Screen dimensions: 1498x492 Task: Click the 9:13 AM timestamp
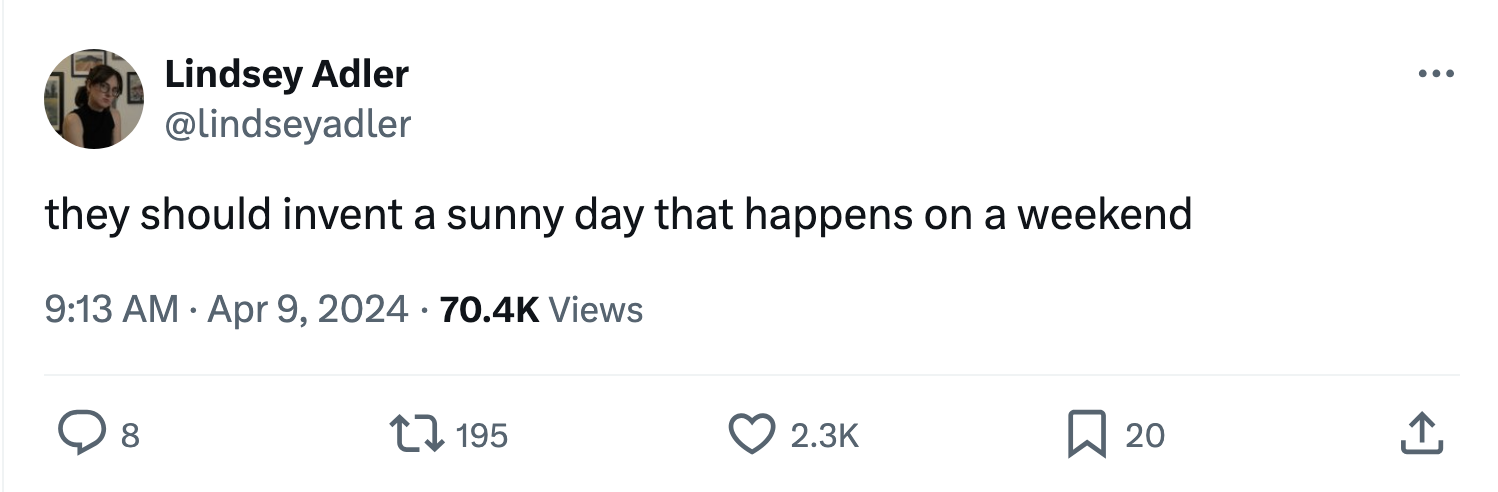[112, 310]
